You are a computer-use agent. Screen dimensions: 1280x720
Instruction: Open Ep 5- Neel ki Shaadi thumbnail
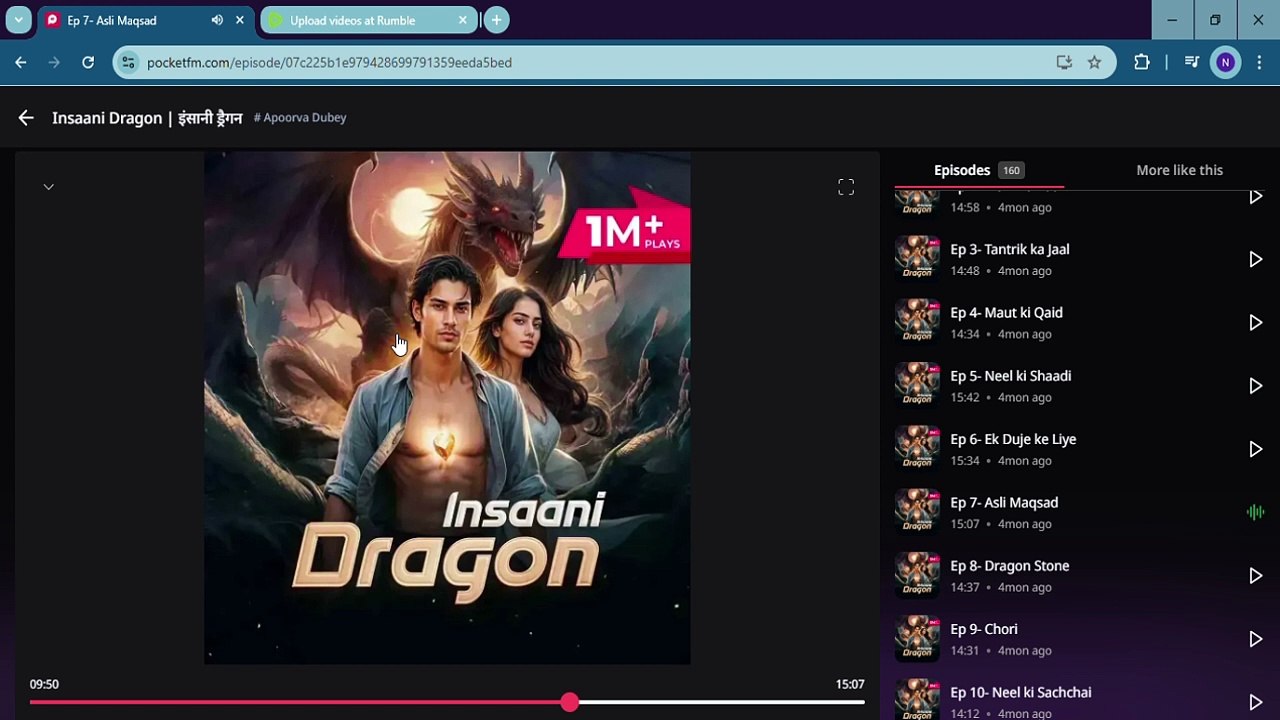click(x=917, y=385)
